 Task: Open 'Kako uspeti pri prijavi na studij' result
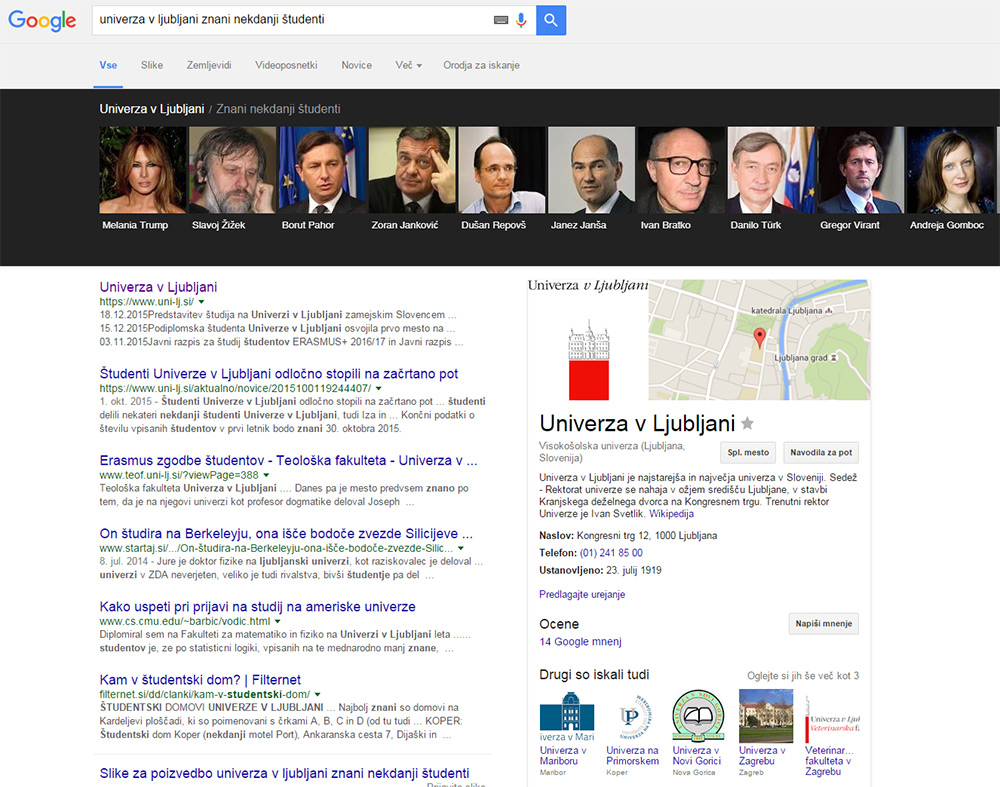tap(258, 607)
